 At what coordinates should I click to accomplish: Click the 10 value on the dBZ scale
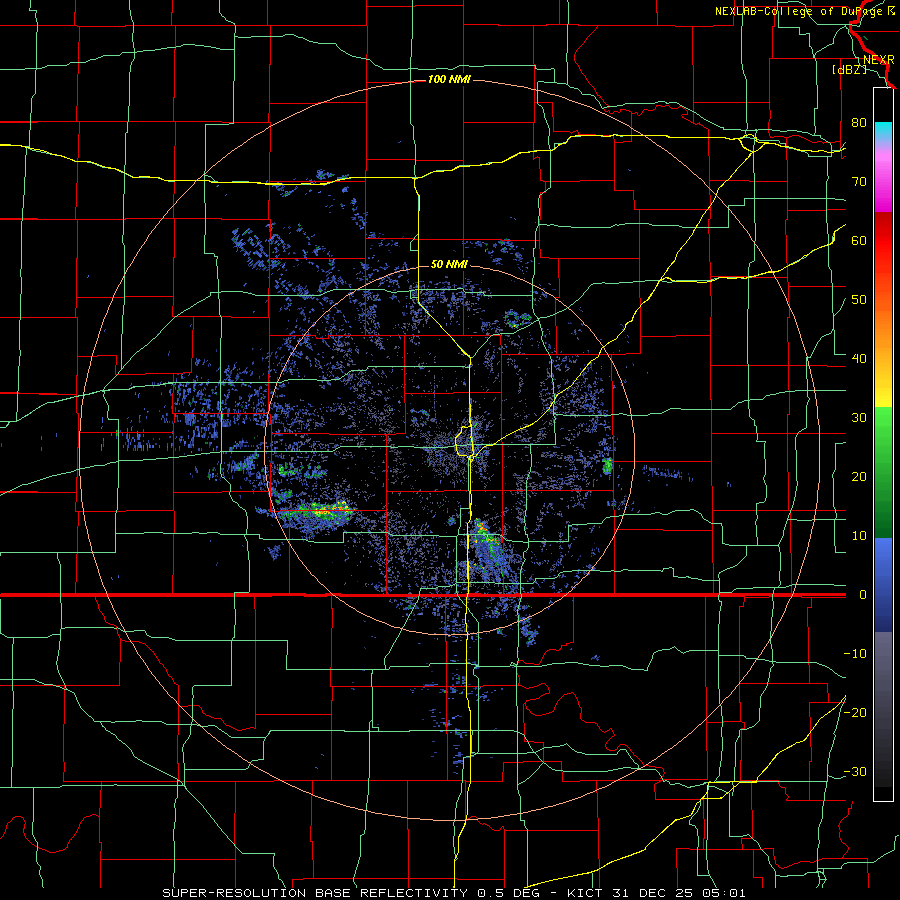tap(859, 536)
